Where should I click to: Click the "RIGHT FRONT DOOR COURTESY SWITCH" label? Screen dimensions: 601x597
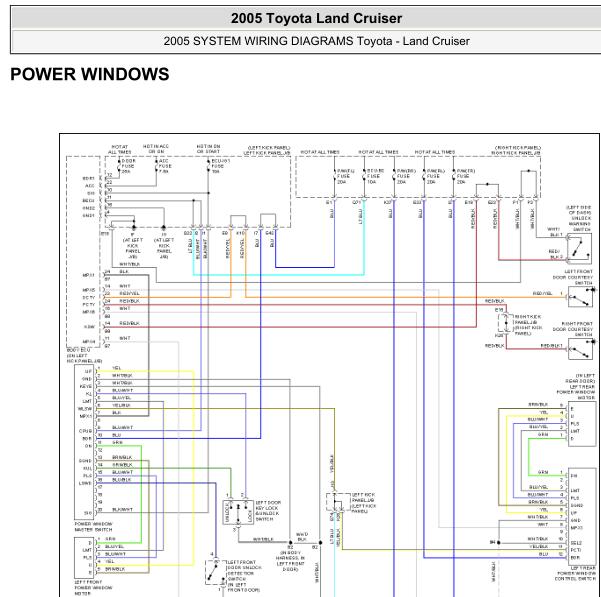(573, 330)
